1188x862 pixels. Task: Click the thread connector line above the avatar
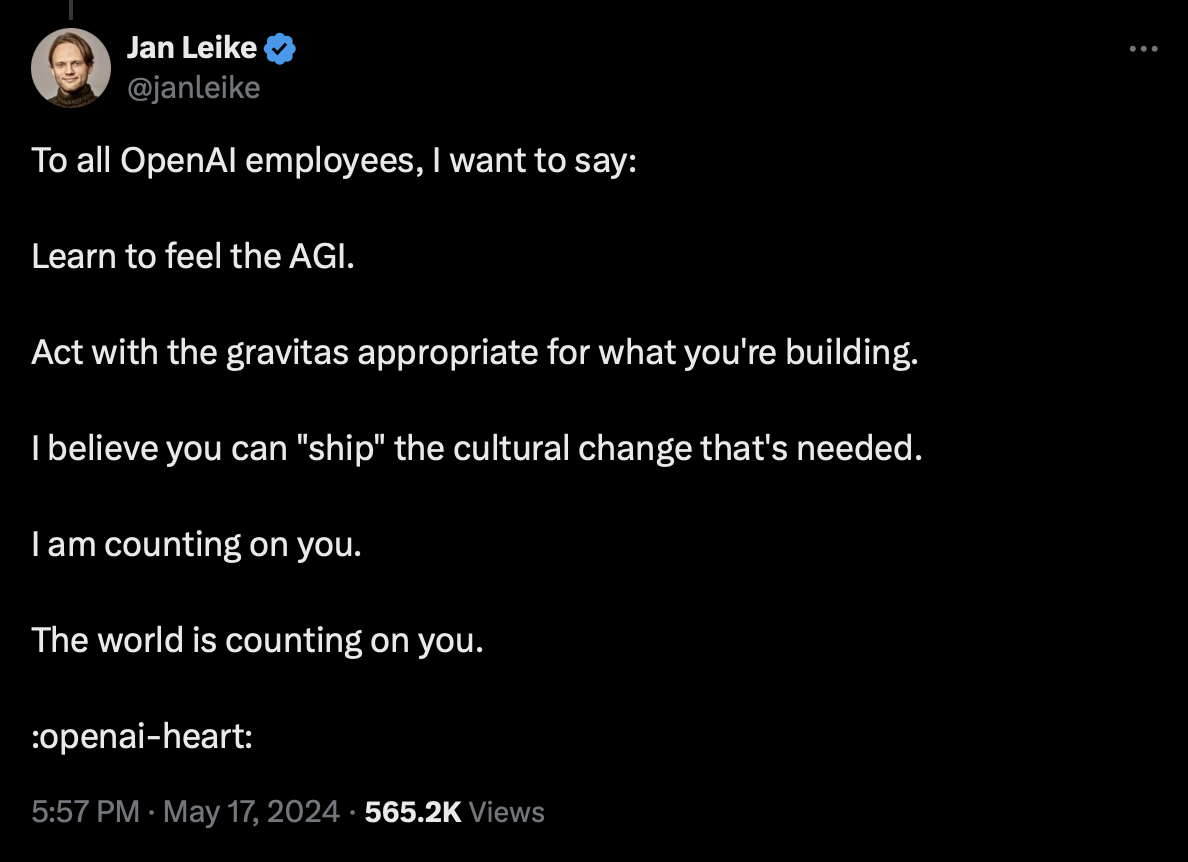(x=70, y=9)
